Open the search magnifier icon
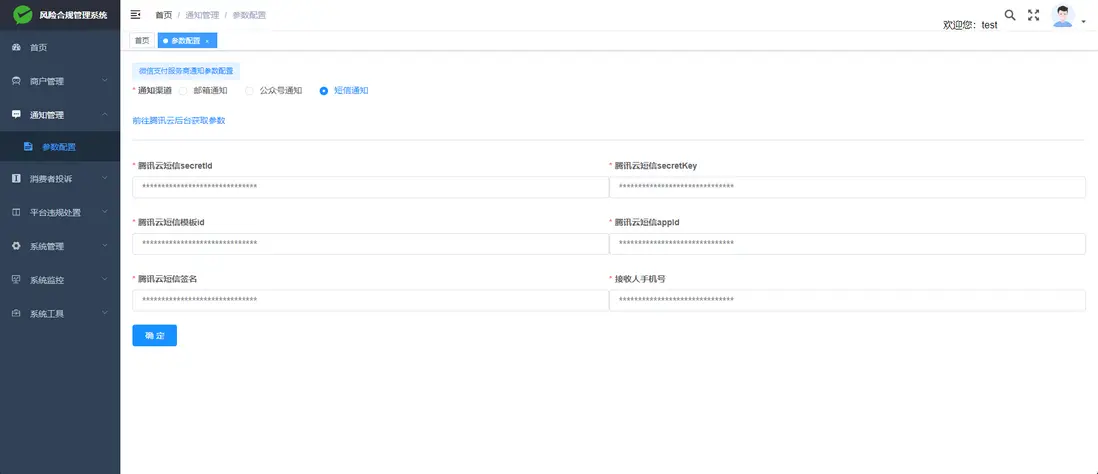 click(x=1010, y=15)
